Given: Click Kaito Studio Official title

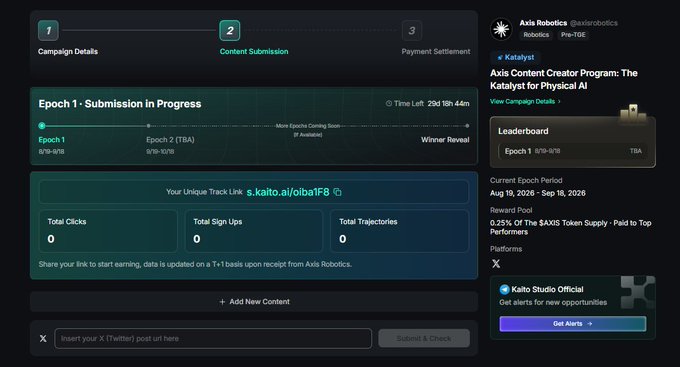Looking at the screenshot, I should pyautogui.click(x=547, y=289).
